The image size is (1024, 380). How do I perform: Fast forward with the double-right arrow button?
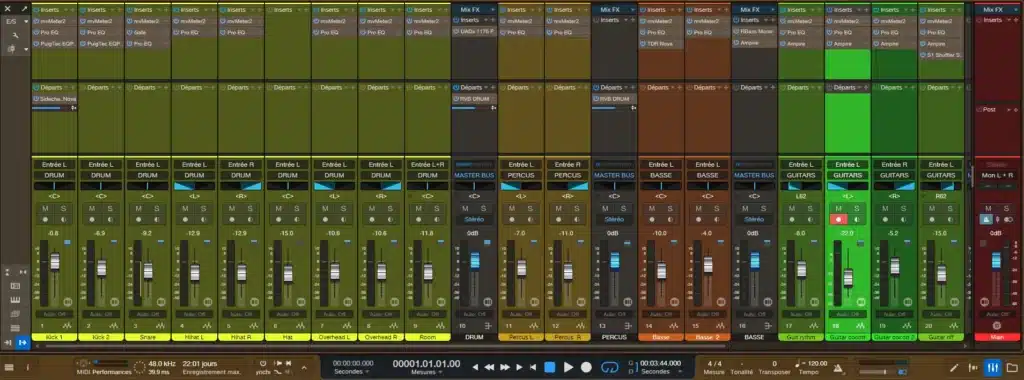(504, 368)
